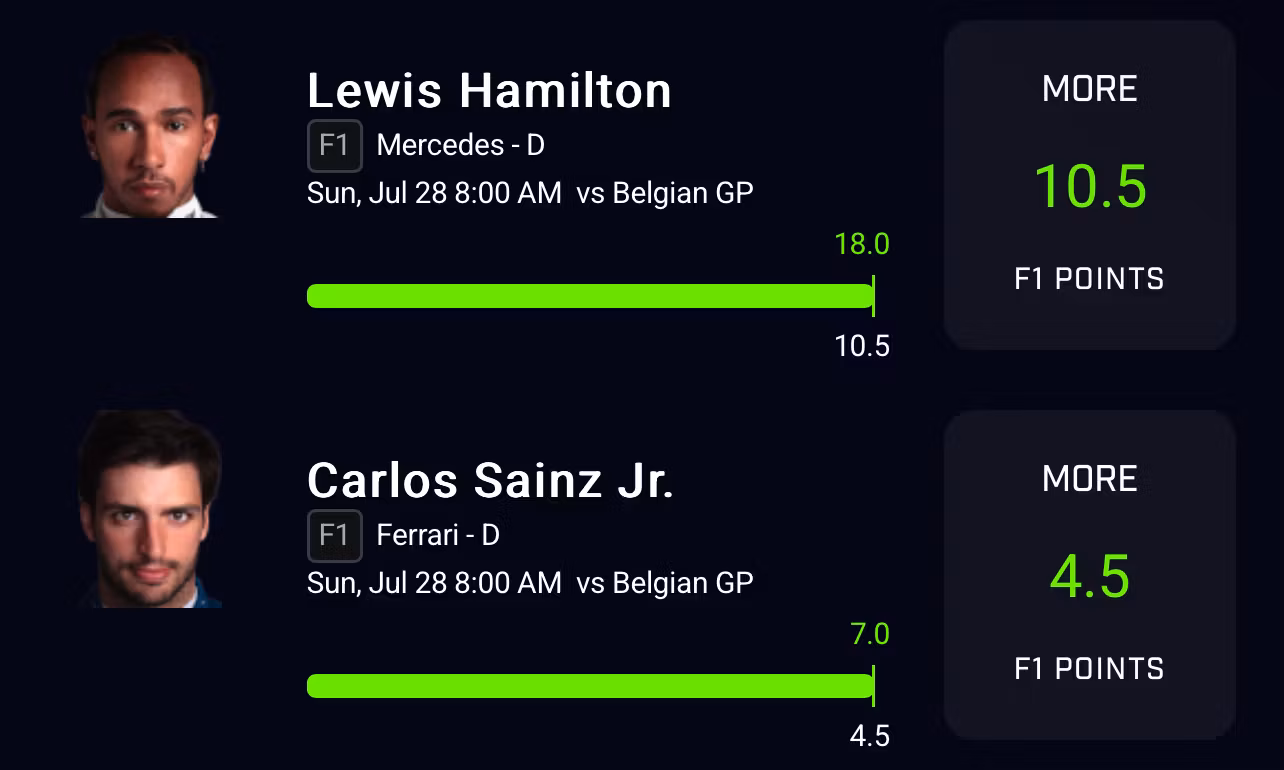
Task: Click the green 4.5 number in Sainz's card
Action: click(x=1089, y=577)
